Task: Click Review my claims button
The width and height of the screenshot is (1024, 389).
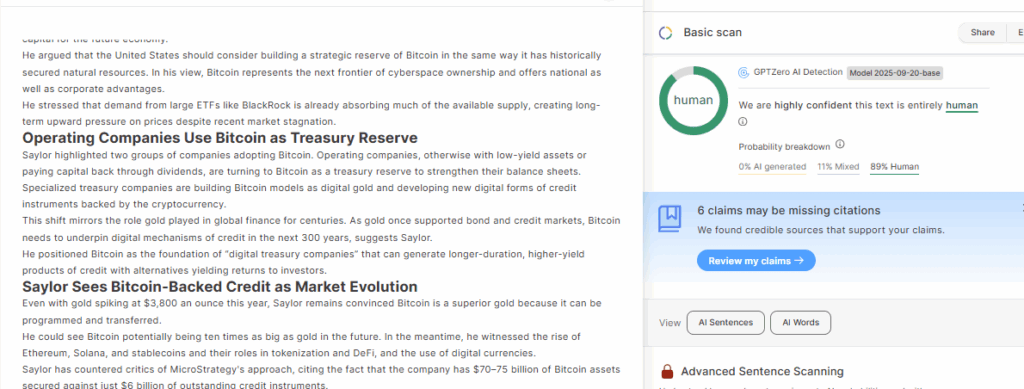Action: [756, 260]
